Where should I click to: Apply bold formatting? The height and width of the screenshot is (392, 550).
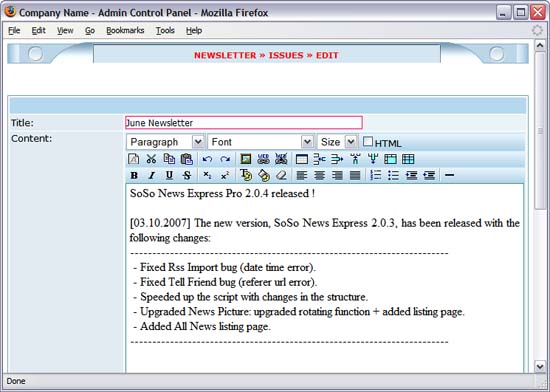click(134, 175)
